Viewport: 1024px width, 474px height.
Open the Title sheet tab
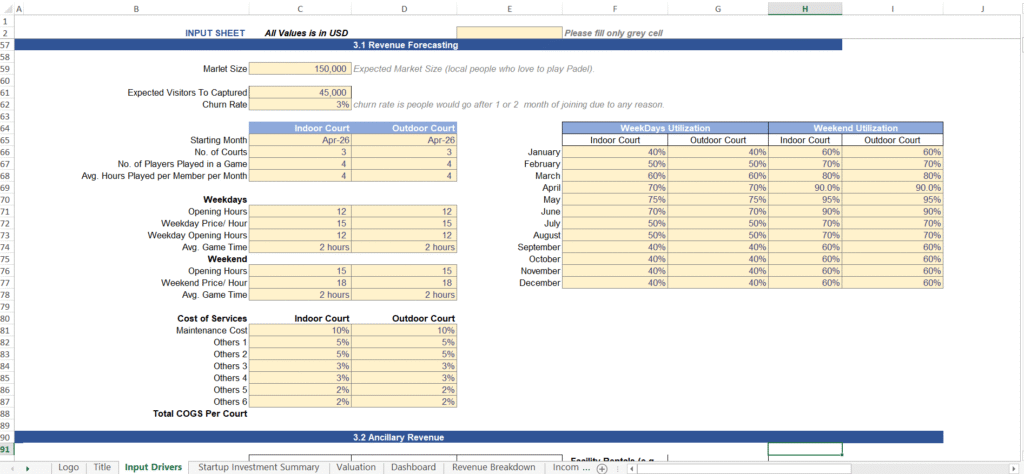[102, 467]
